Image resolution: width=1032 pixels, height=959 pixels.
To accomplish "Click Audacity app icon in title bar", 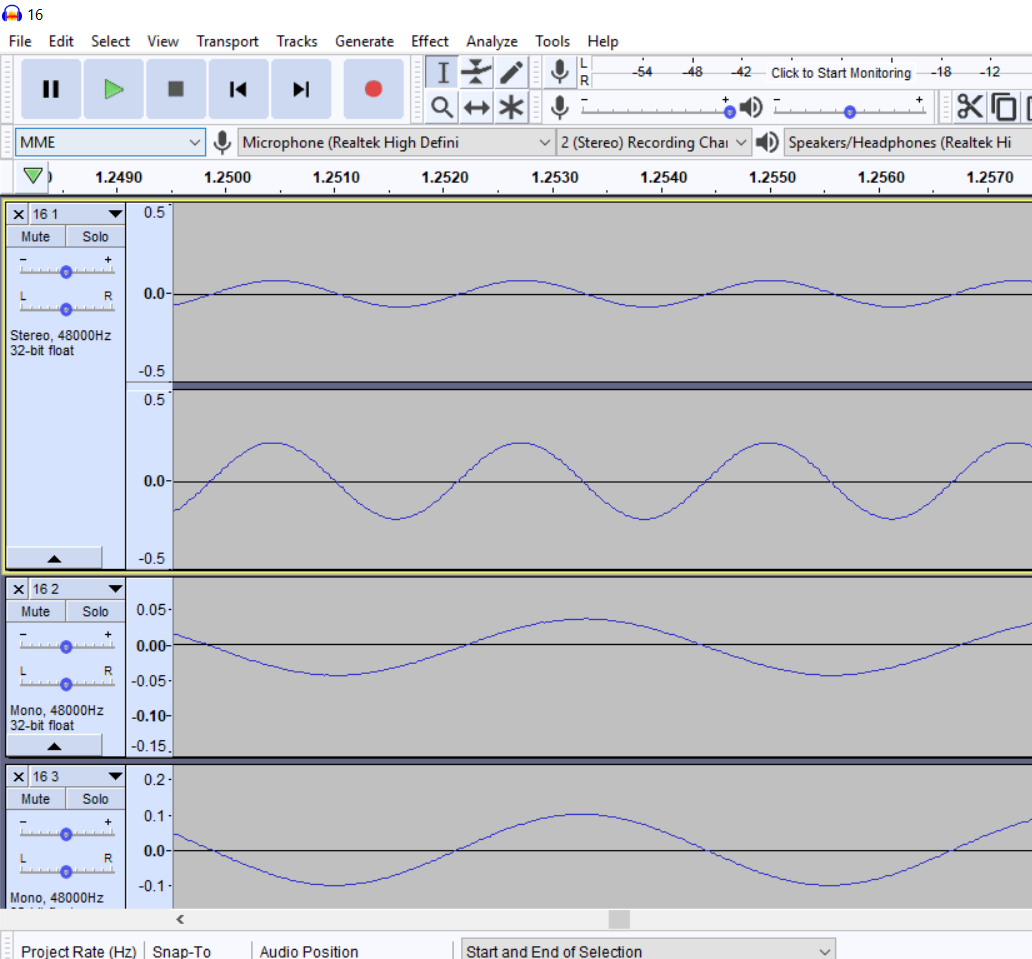I will pyautogui.click(x=12, y=13).
